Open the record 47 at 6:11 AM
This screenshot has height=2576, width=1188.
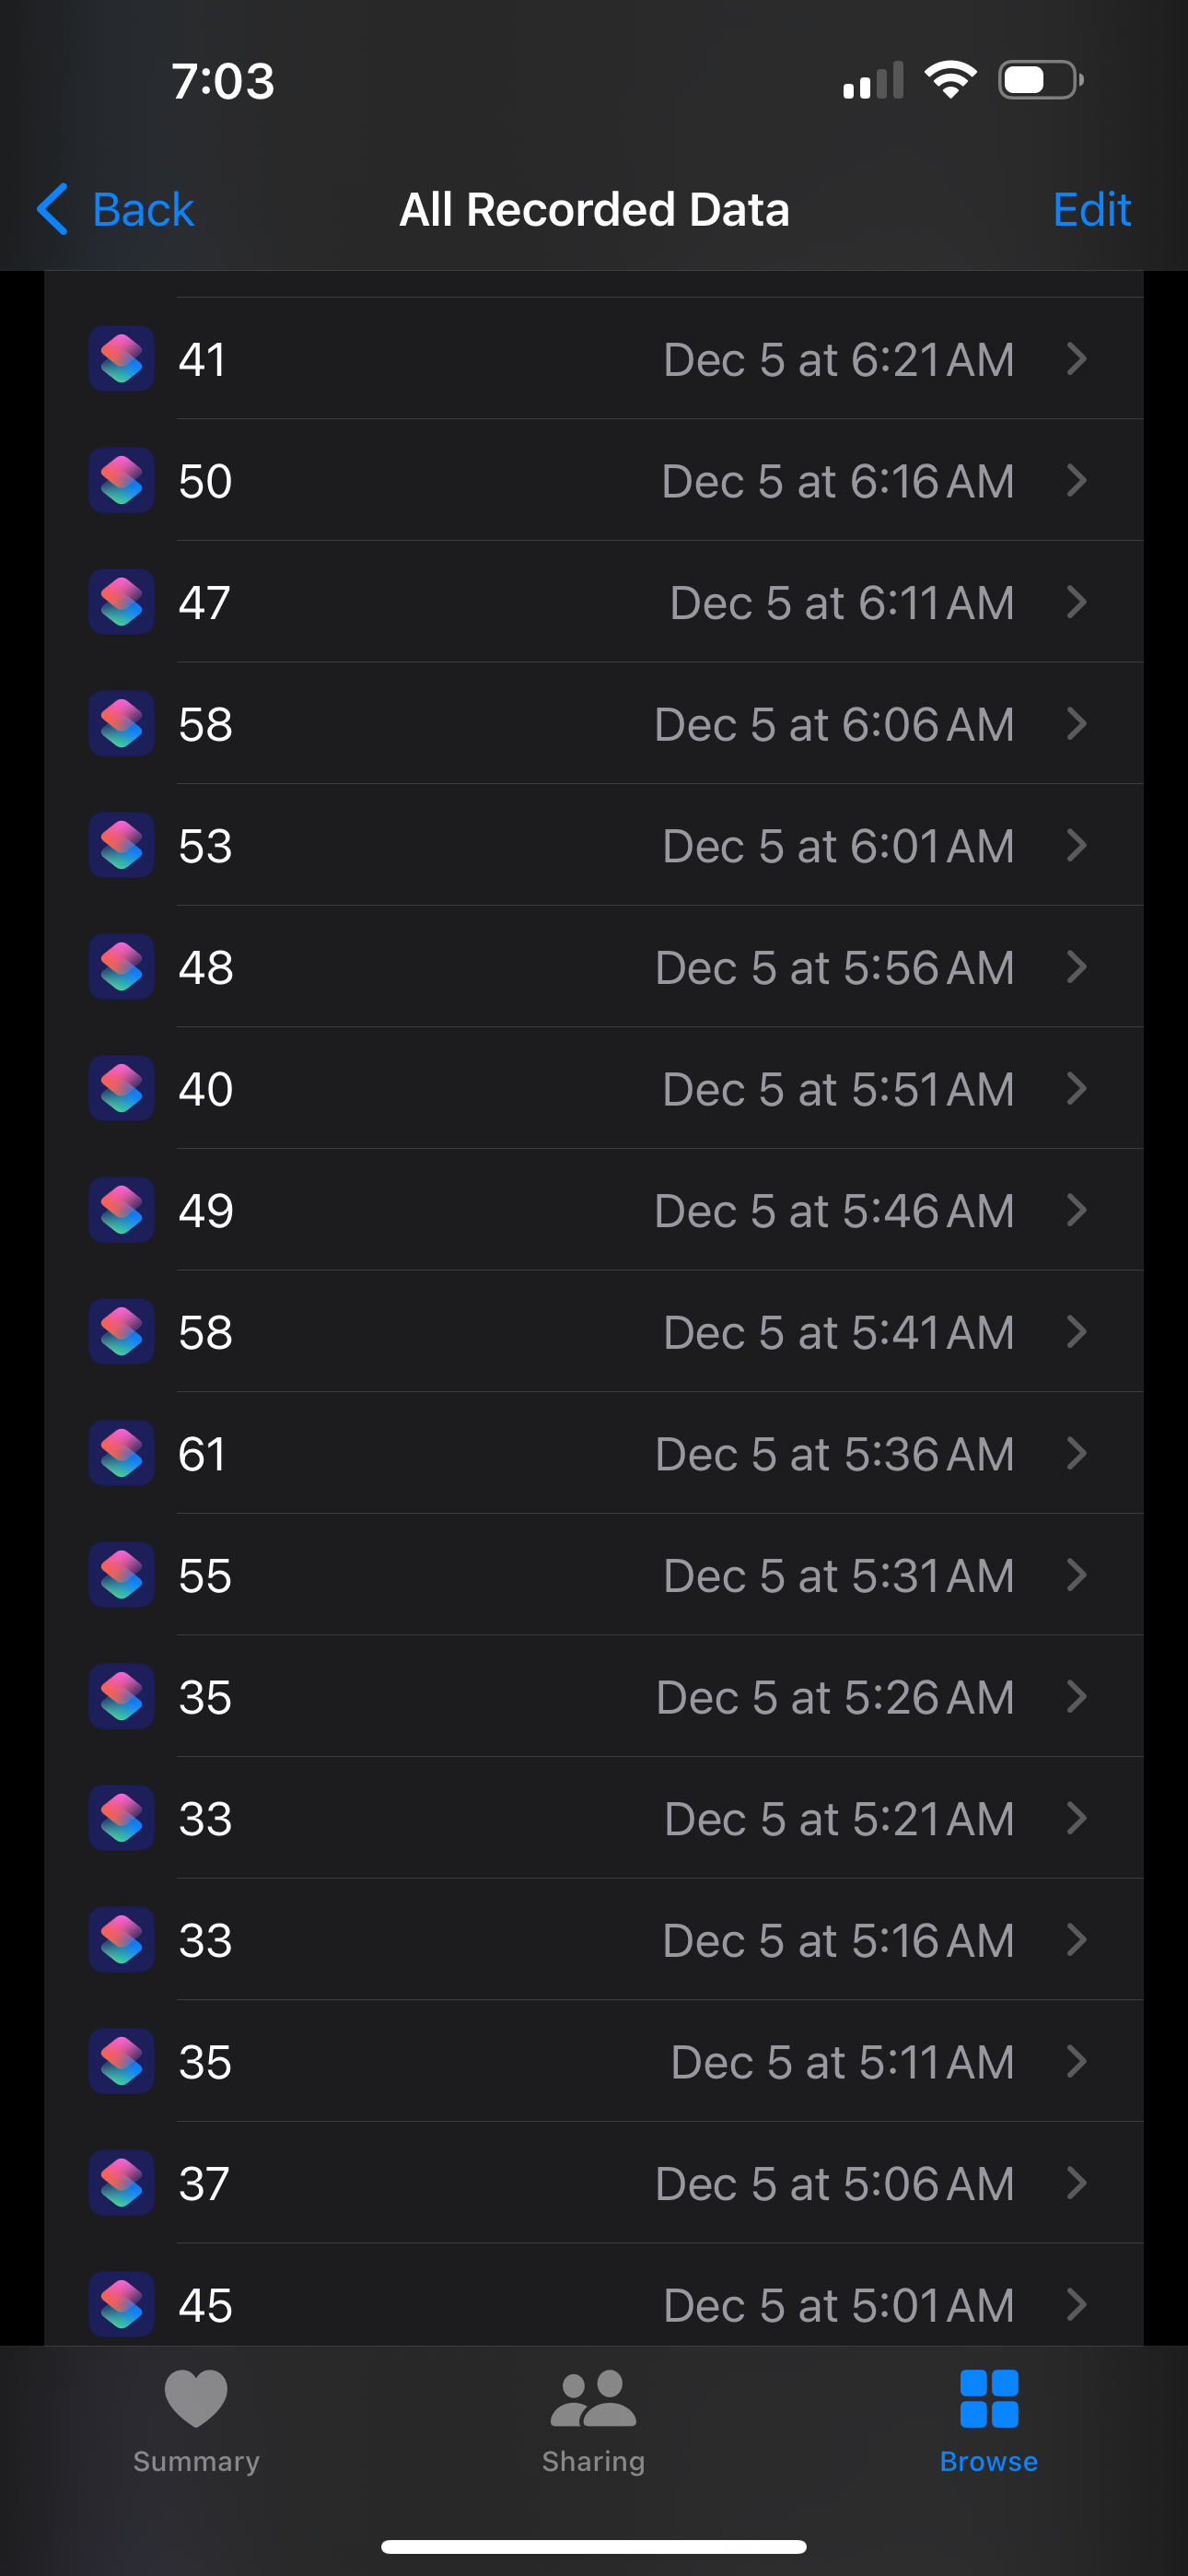[594, 602]
